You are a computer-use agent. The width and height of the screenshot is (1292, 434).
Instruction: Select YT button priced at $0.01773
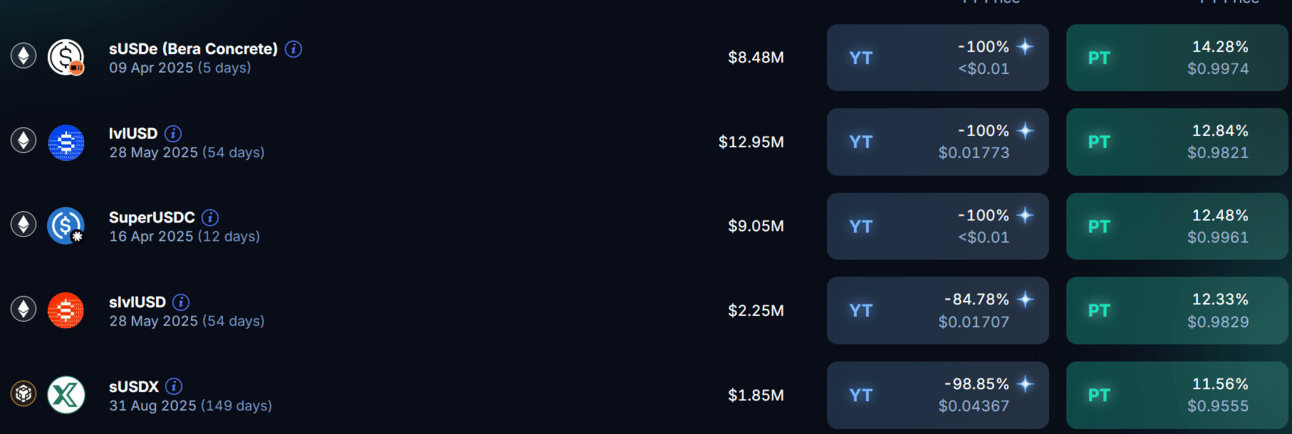[938, 142]
